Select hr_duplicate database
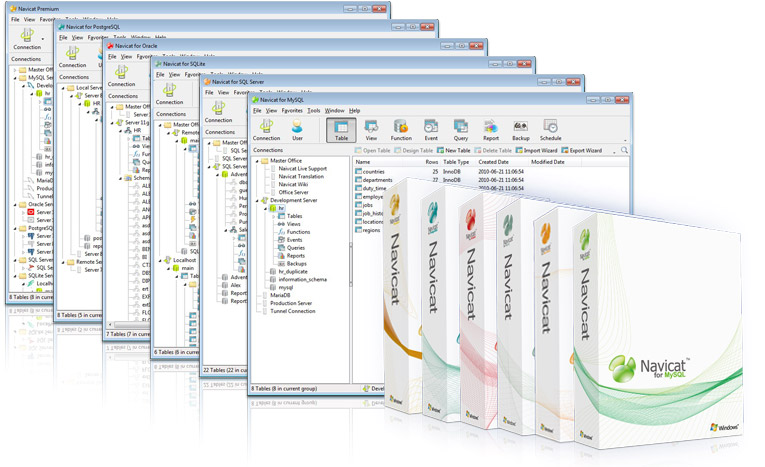 pos(293,272)
